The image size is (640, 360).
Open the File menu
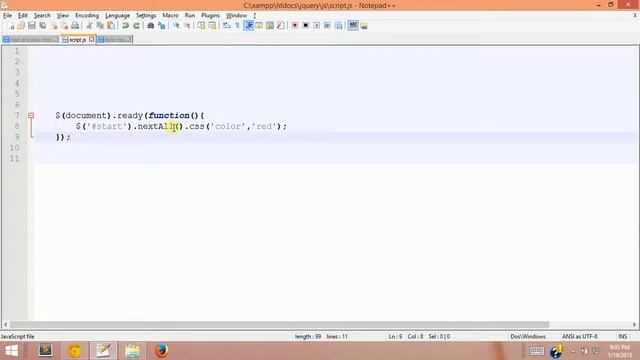pyautogui.click(x=7, y=16)
